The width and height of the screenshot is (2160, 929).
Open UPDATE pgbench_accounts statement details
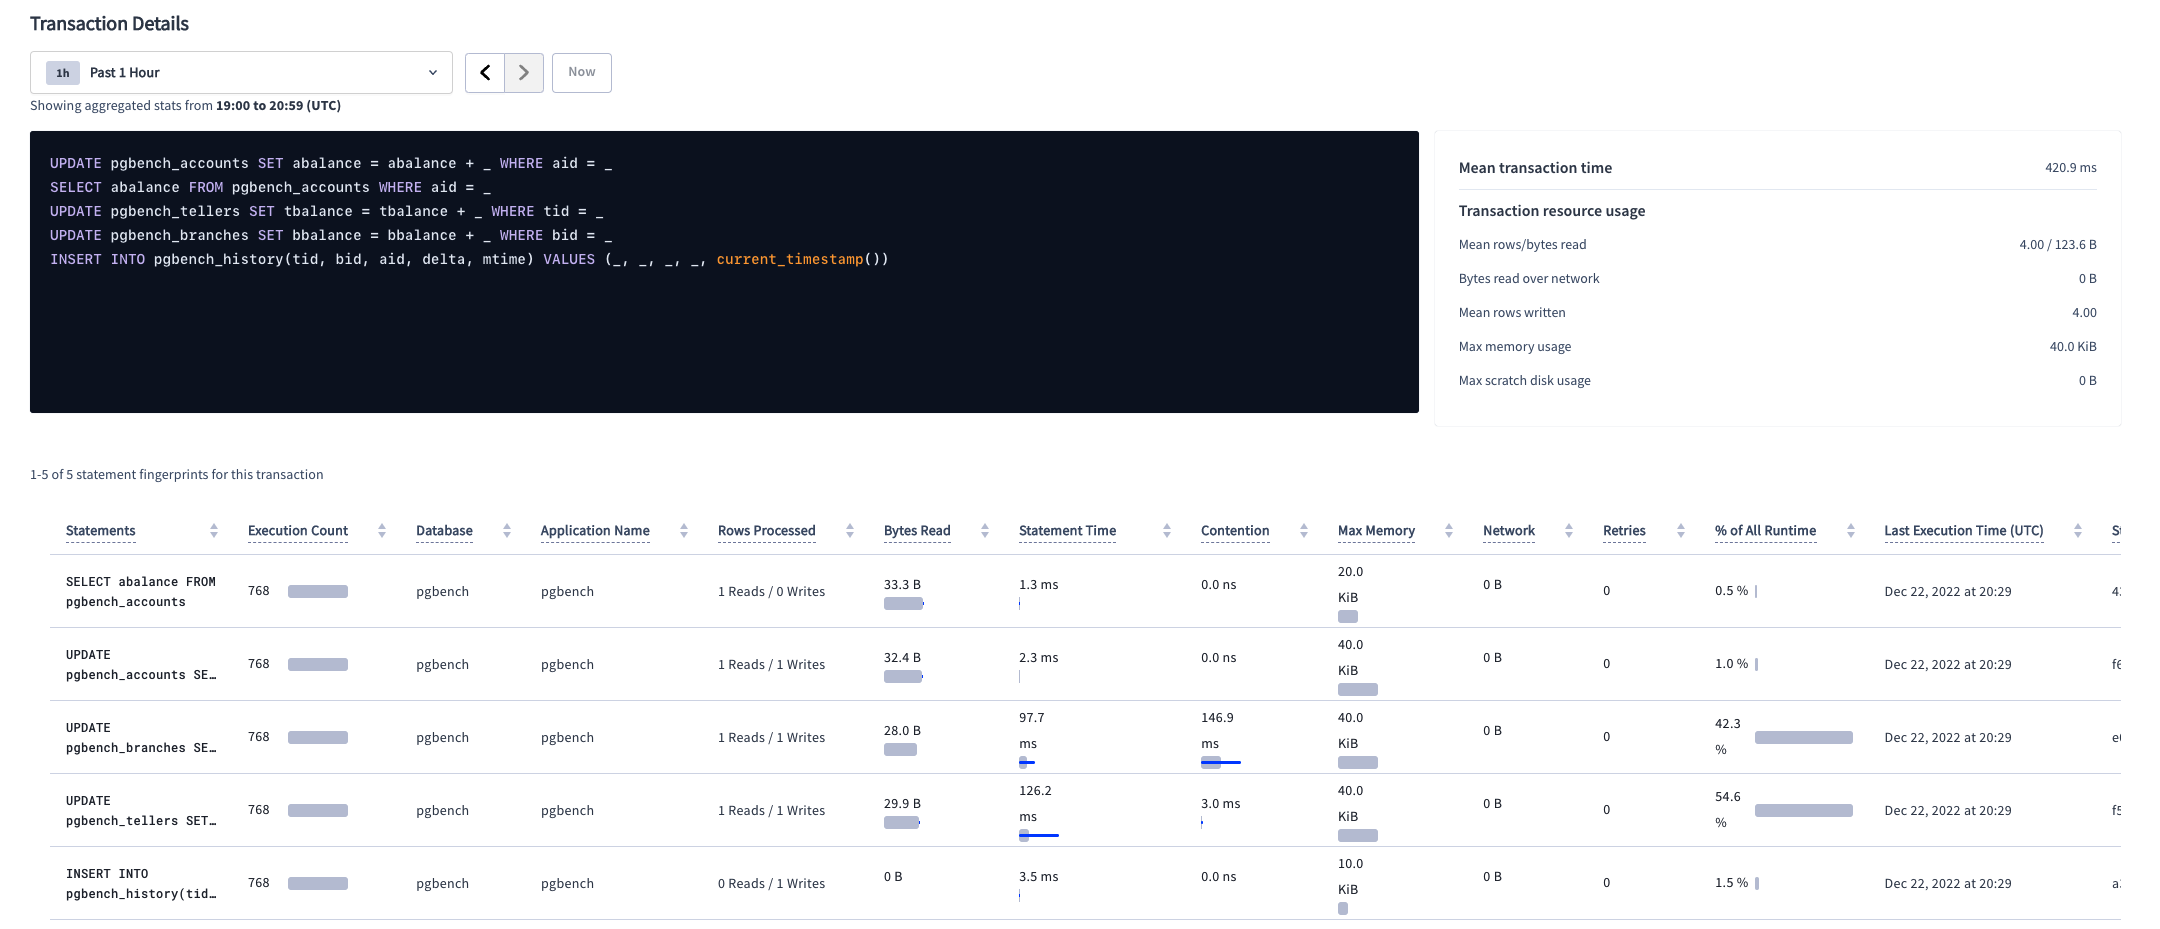coord(141,665)
